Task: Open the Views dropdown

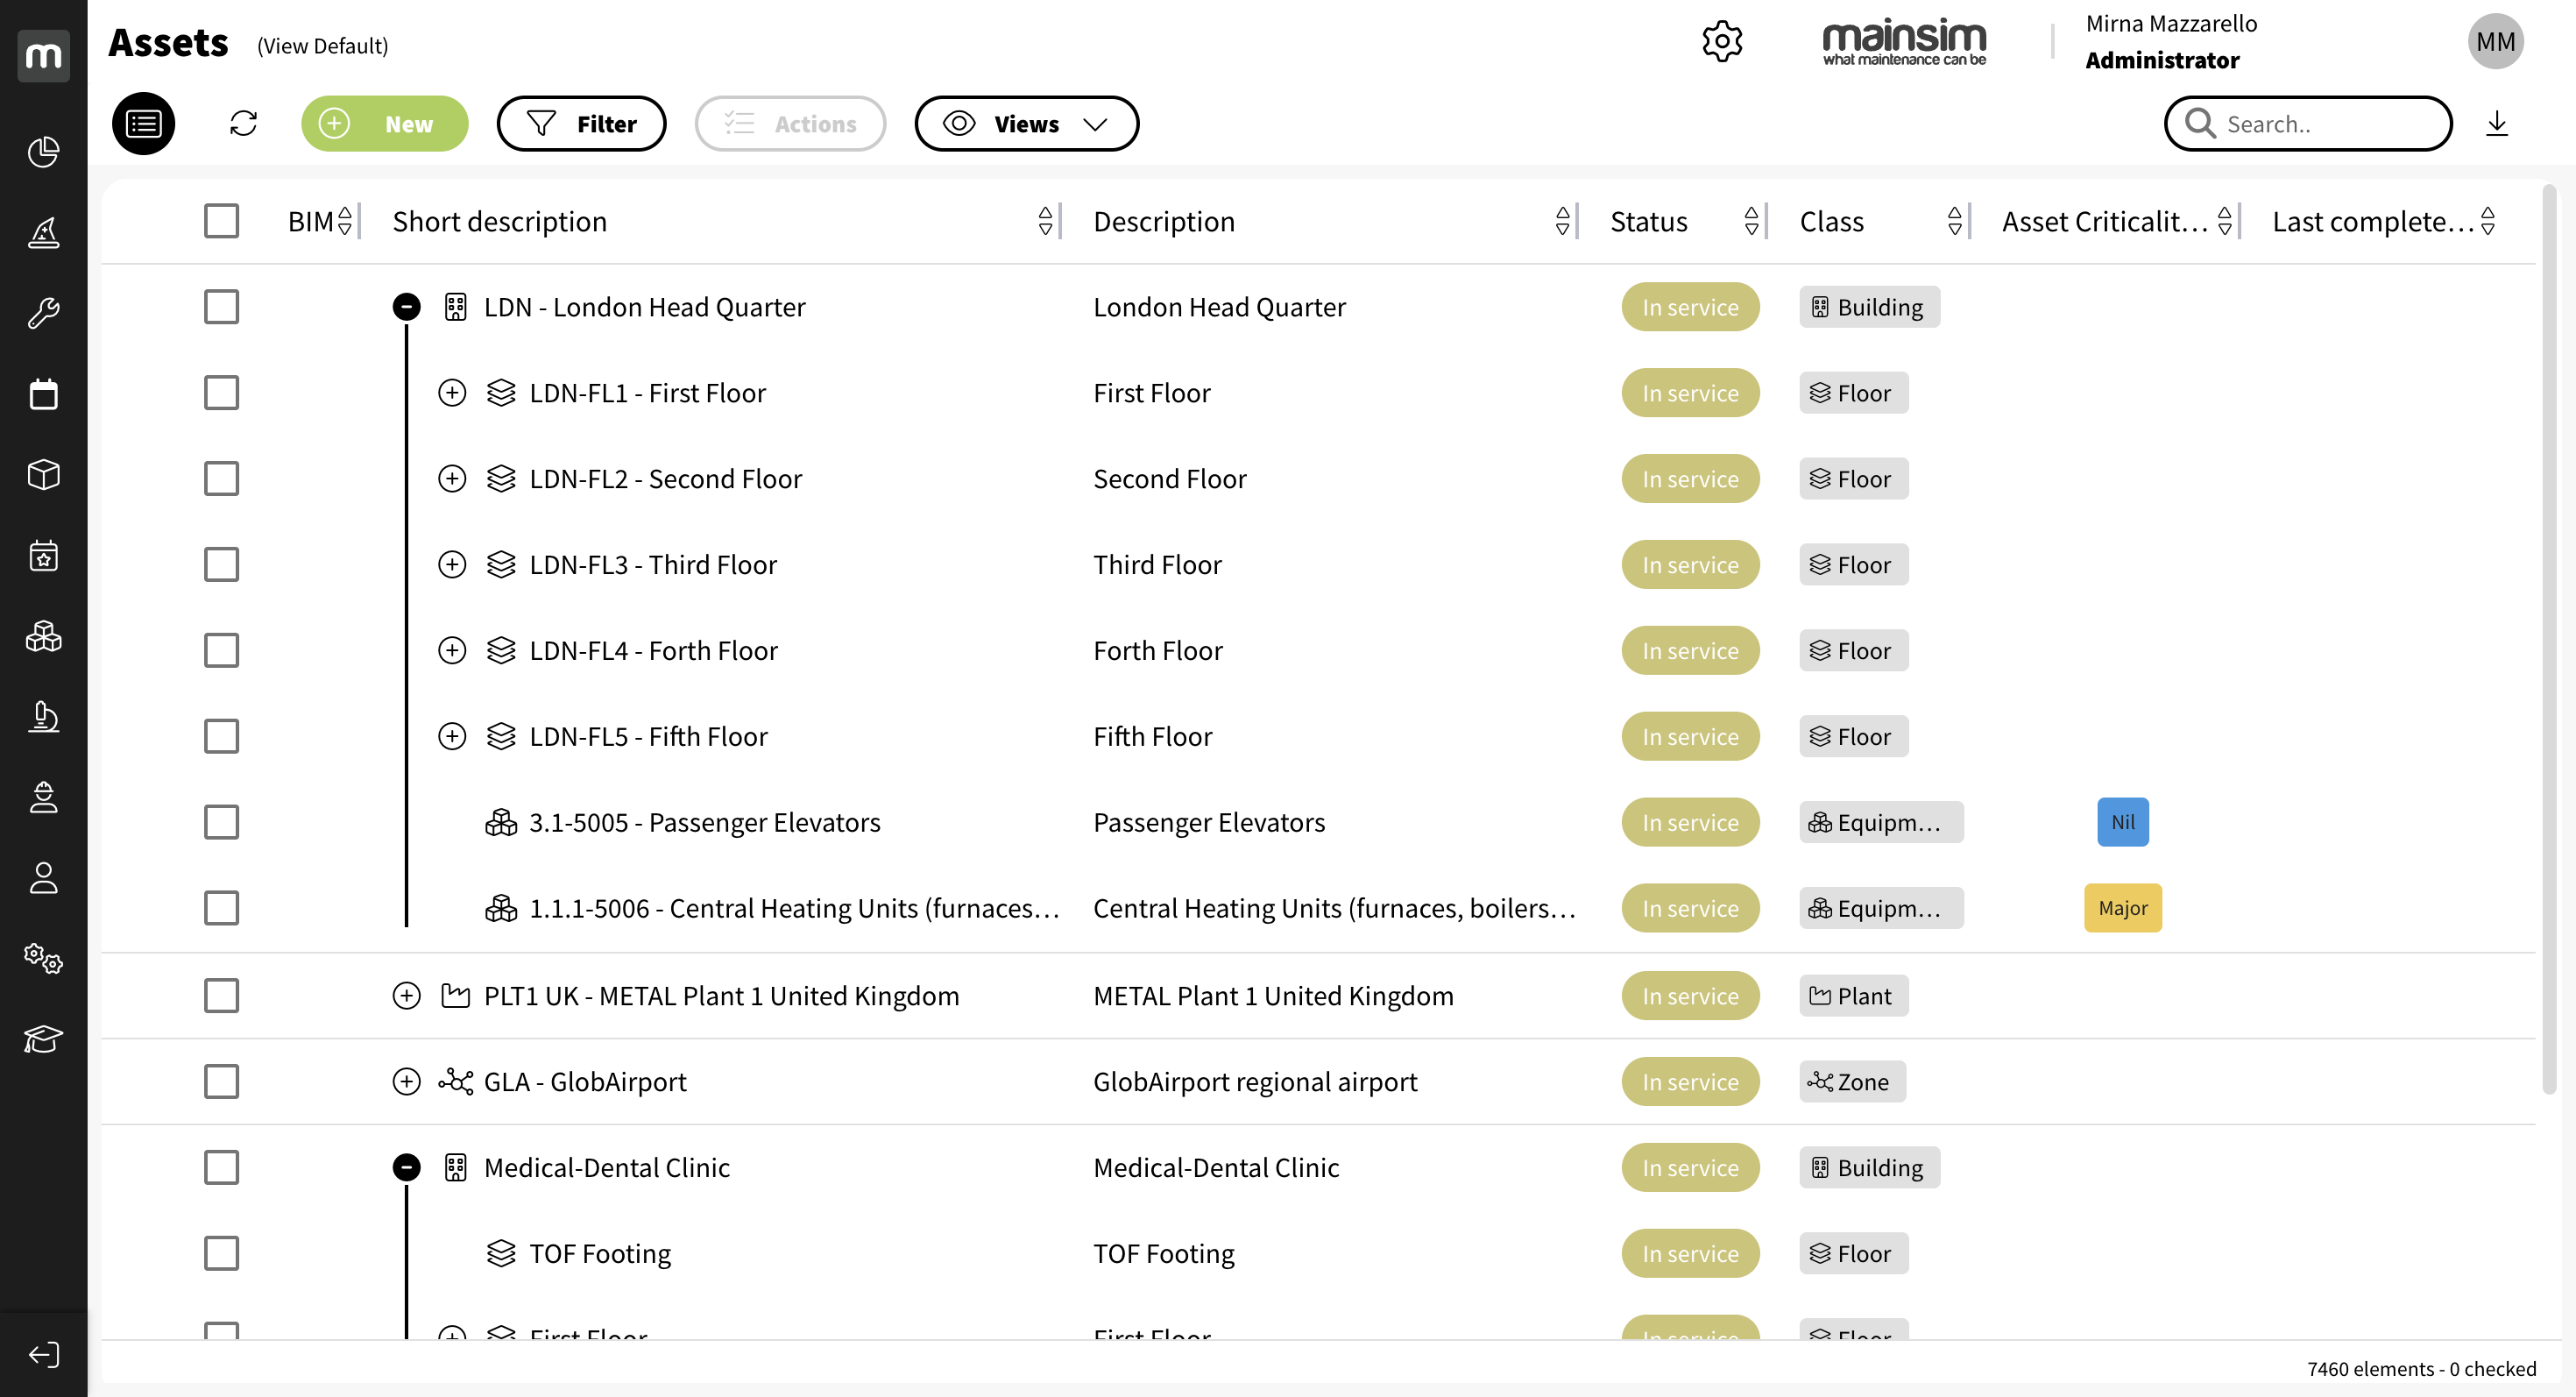Action: (x=1026, y=123)
